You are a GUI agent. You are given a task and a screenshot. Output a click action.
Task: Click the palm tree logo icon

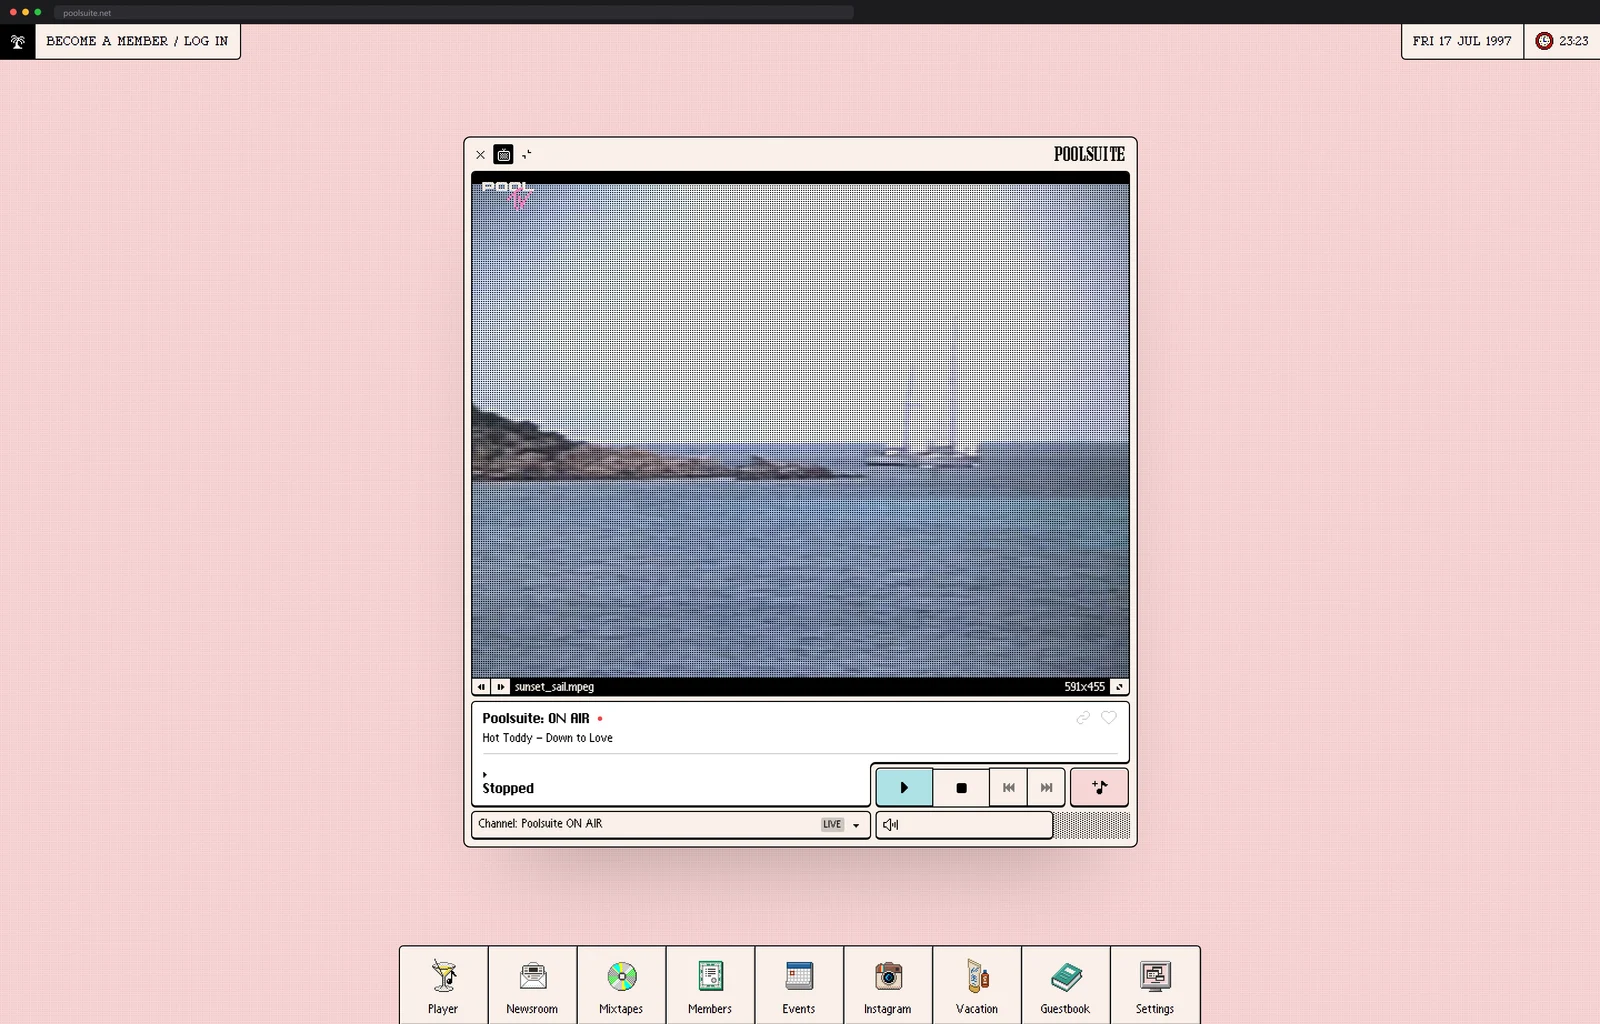pos(17,41)
